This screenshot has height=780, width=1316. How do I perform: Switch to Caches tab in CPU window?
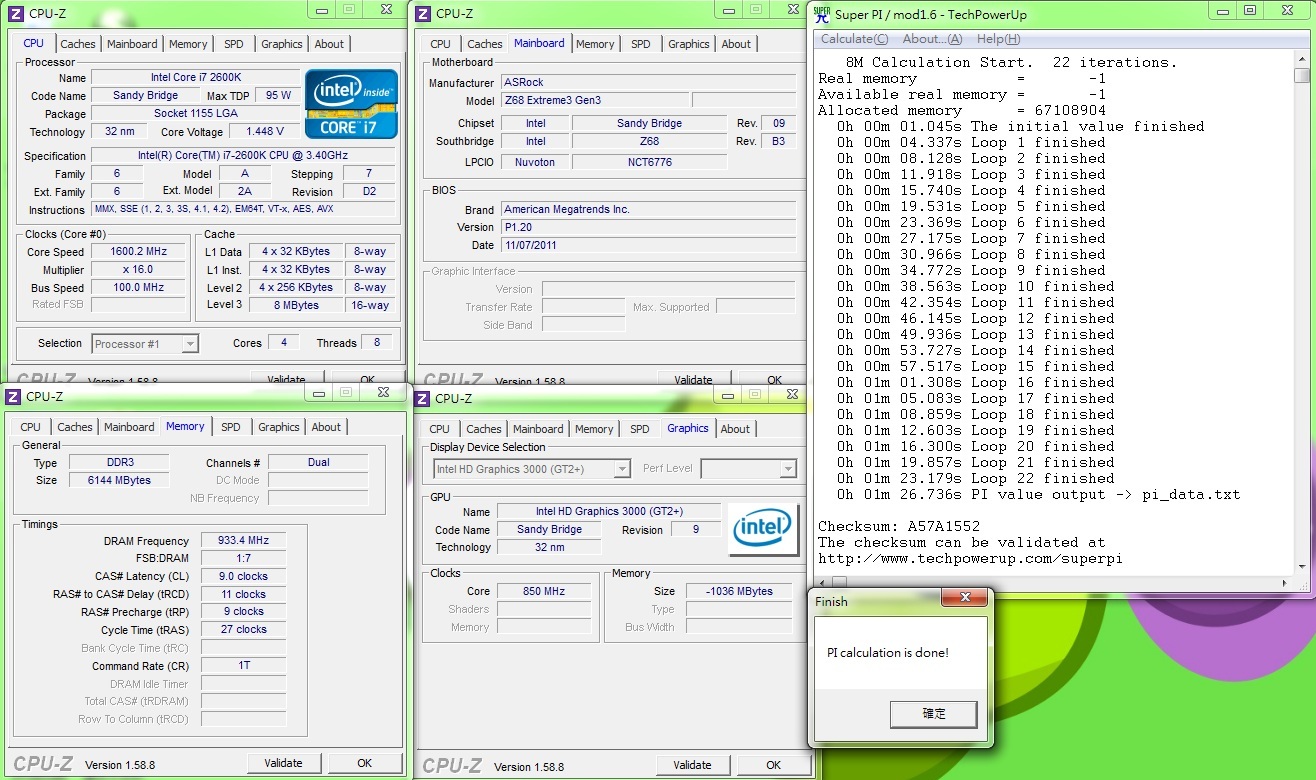click(78, 44)
